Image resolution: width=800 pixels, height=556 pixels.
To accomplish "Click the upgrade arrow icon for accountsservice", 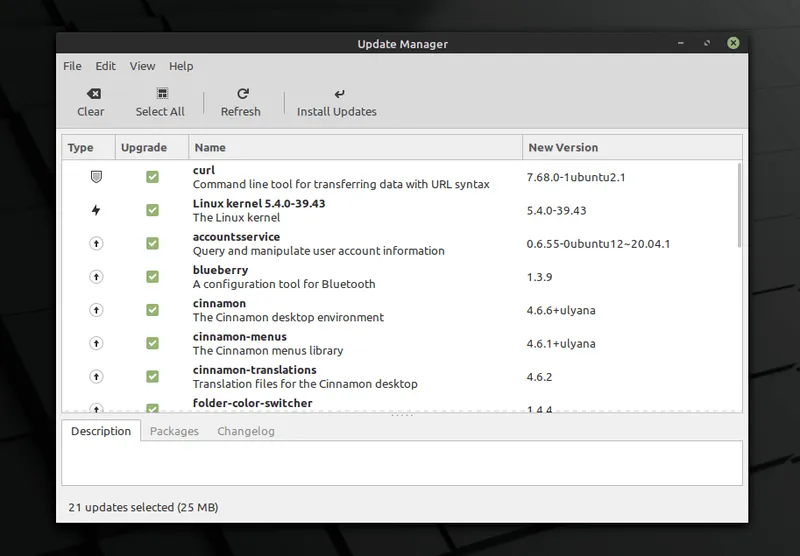I will pyautogui.click(x=97, y=243).
